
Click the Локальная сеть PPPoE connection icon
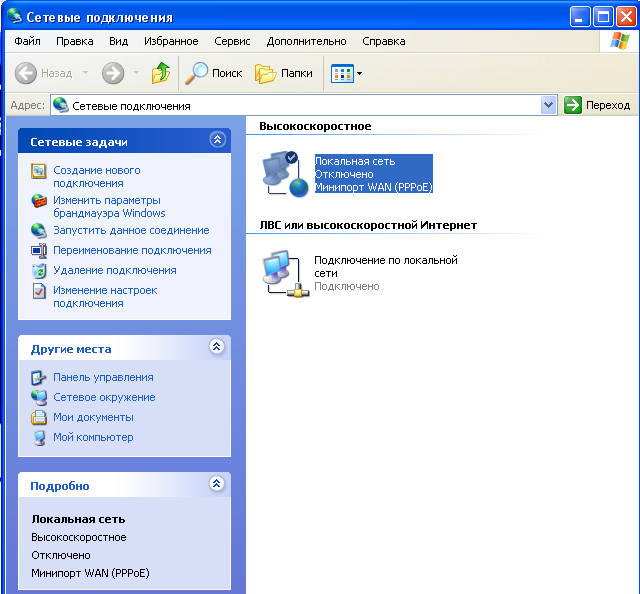tap(285, 174)
